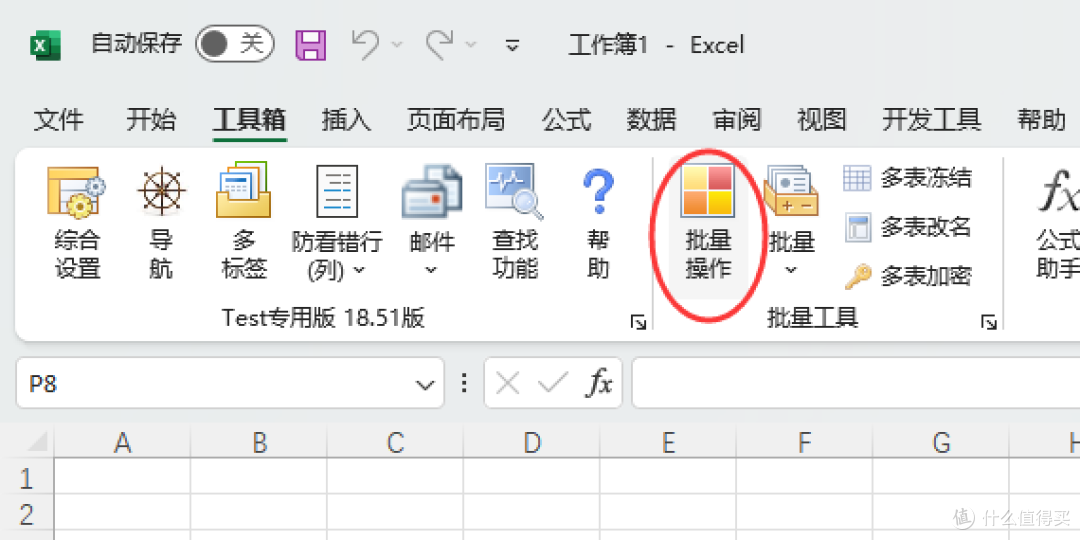Select column D header
The height and width of the screenshot is (540, 1080).
(532, 442)
